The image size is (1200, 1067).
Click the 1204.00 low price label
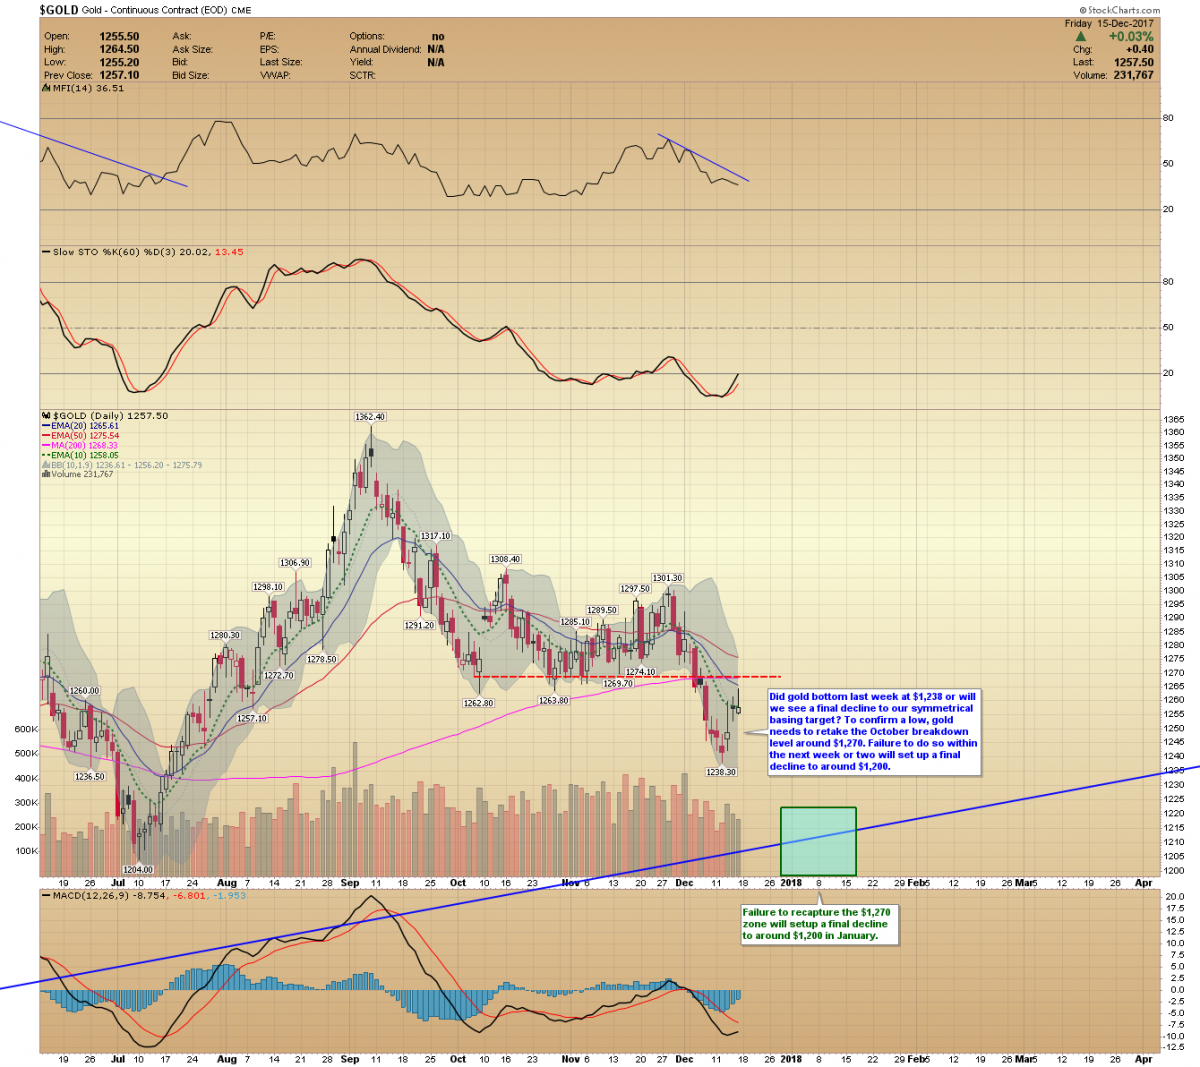click(139, 869)
